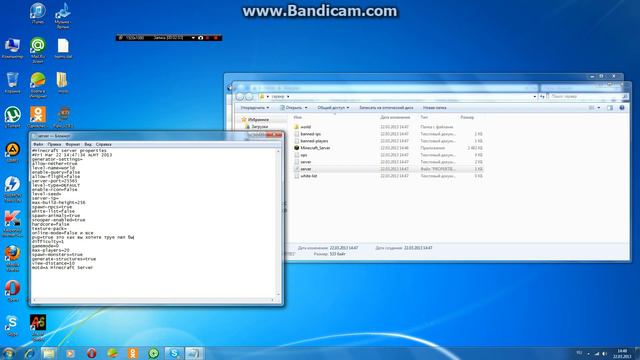This screenshot has width=640, height=360.
Task: Select the white-list file in Explorer
Action: [x=309, y=176]
